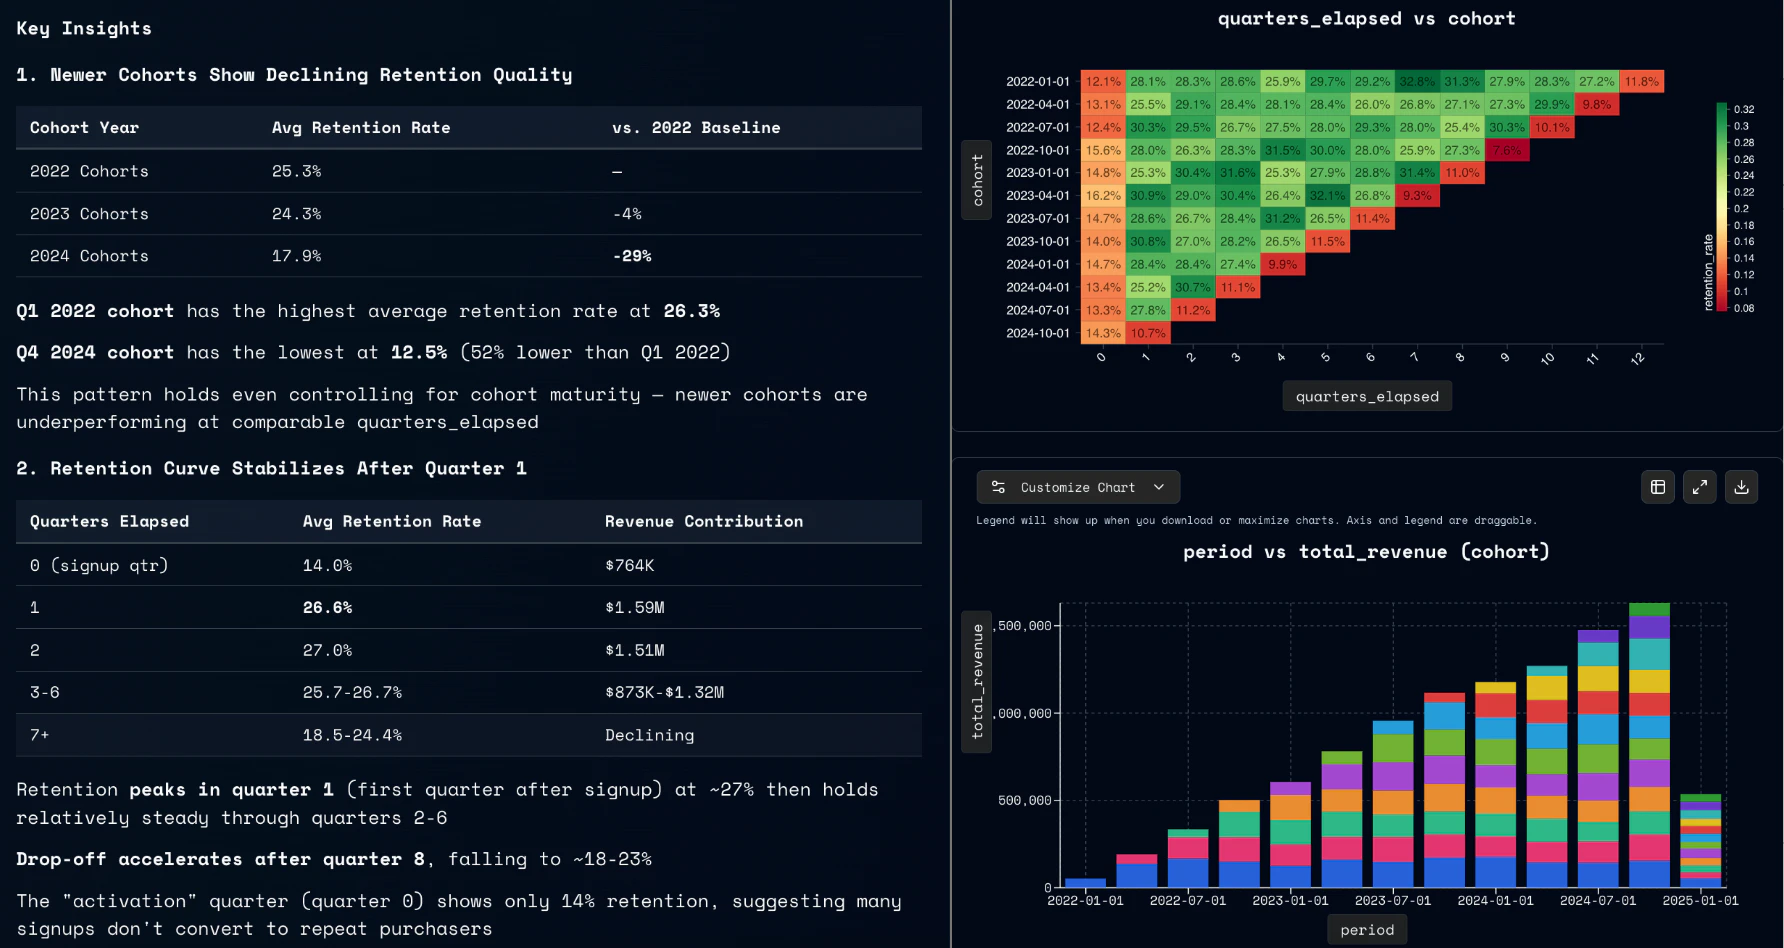This screenshot has width=1784, height=948.
Task: Open the chart data table view
Action: click(1657, 487)
